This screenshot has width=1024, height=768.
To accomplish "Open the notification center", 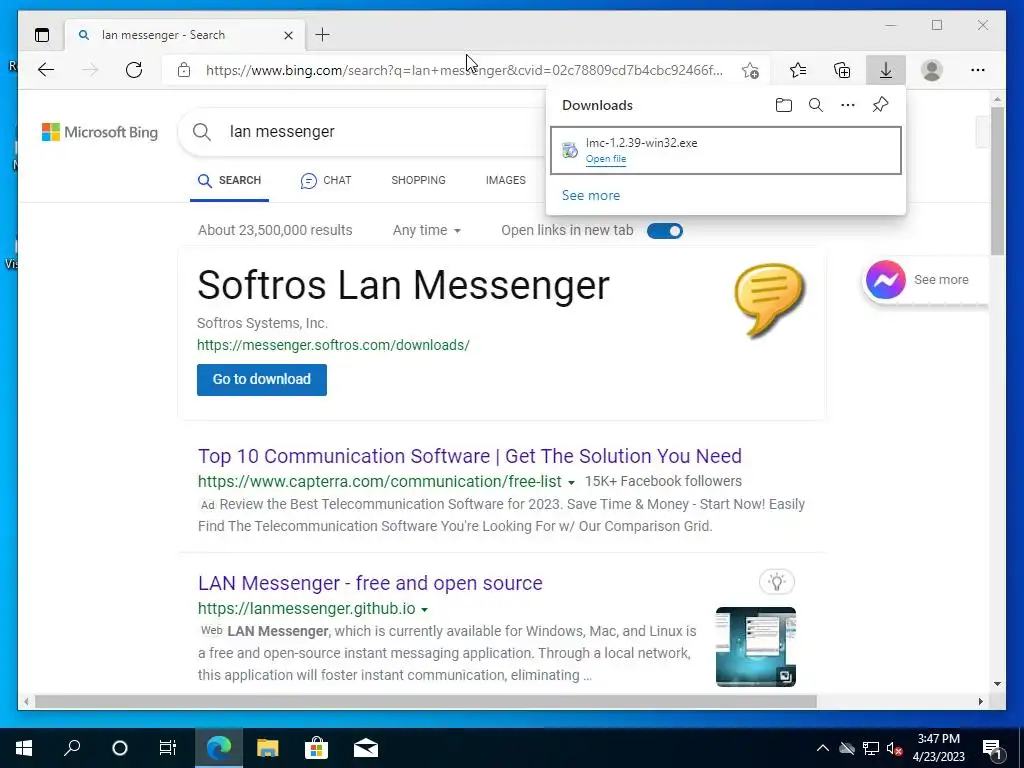I will (992, 749).
